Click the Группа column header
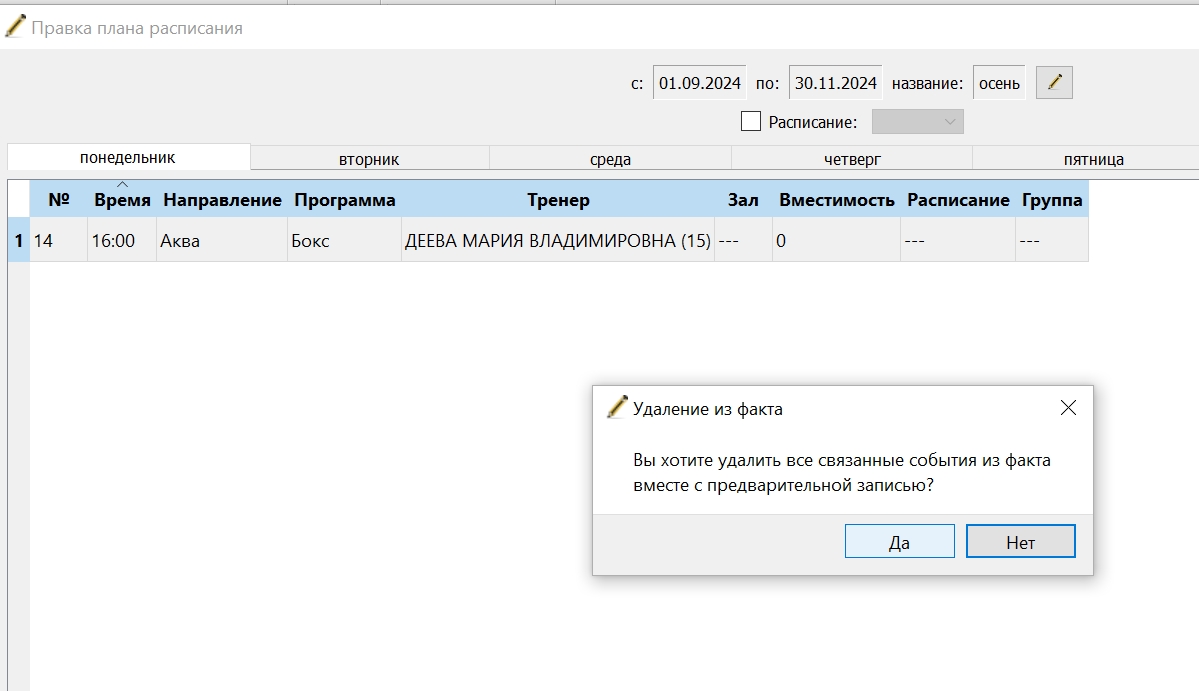This screenshot has width=1199, height=691. coord(1052,200)
